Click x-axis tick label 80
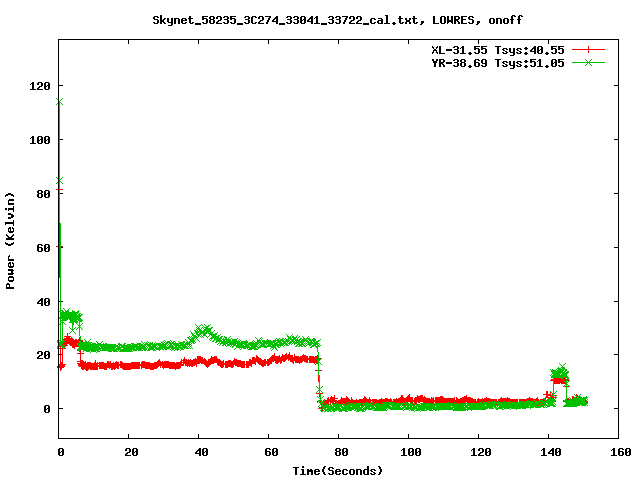This screenshot has height=480, width=640. 341,452
